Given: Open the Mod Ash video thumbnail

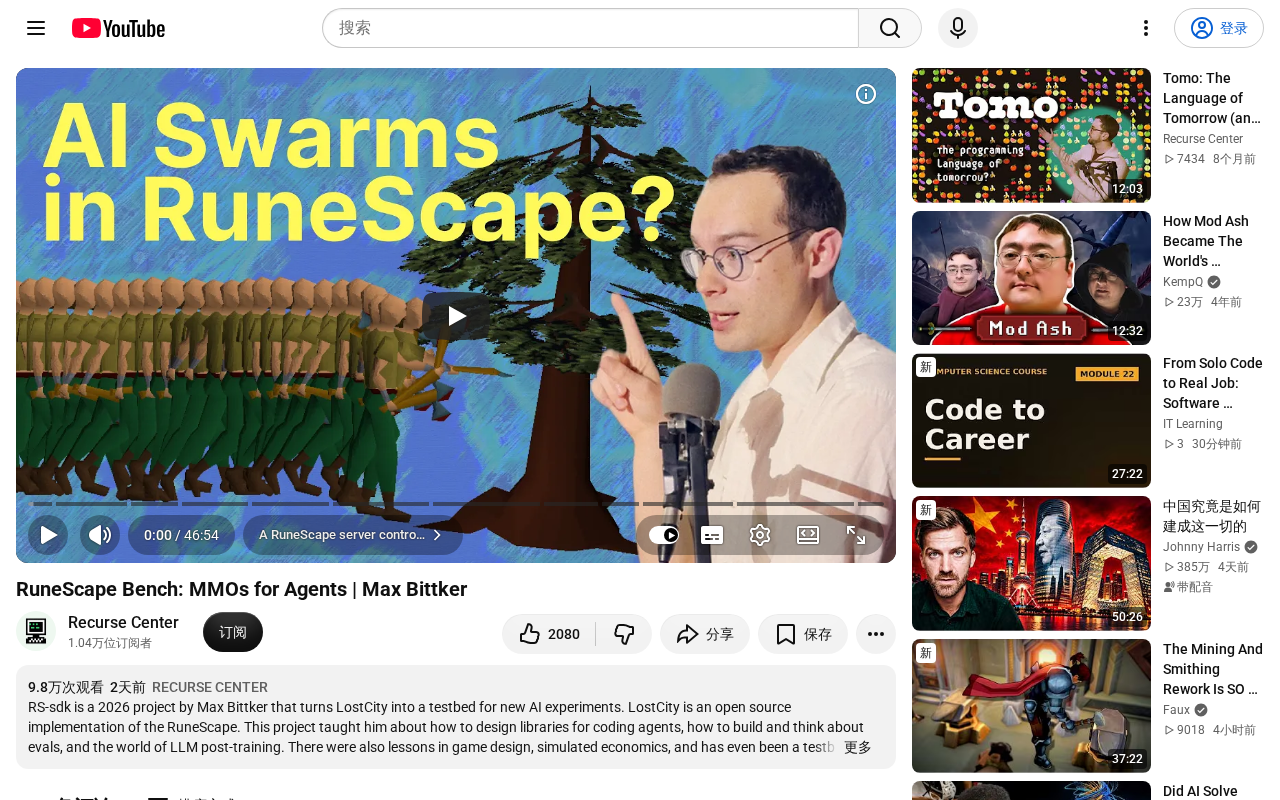Looking at the screenshot, I should tap(1031, 278).
